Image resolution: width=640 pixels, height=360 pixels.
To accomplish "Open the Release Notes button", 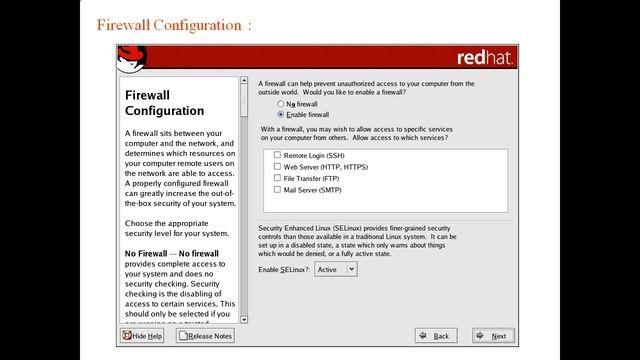I will (x=205, y=336).
